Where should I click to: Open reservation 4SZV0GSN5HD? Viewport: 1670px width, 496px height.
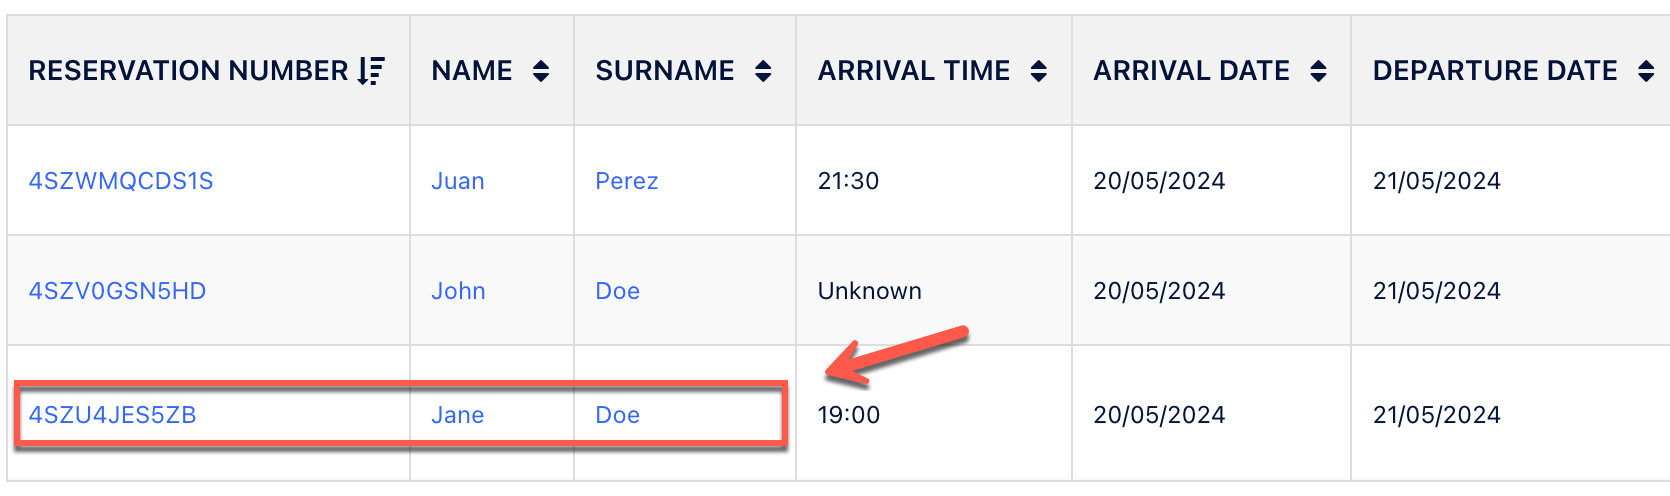(x=117, y=291)
